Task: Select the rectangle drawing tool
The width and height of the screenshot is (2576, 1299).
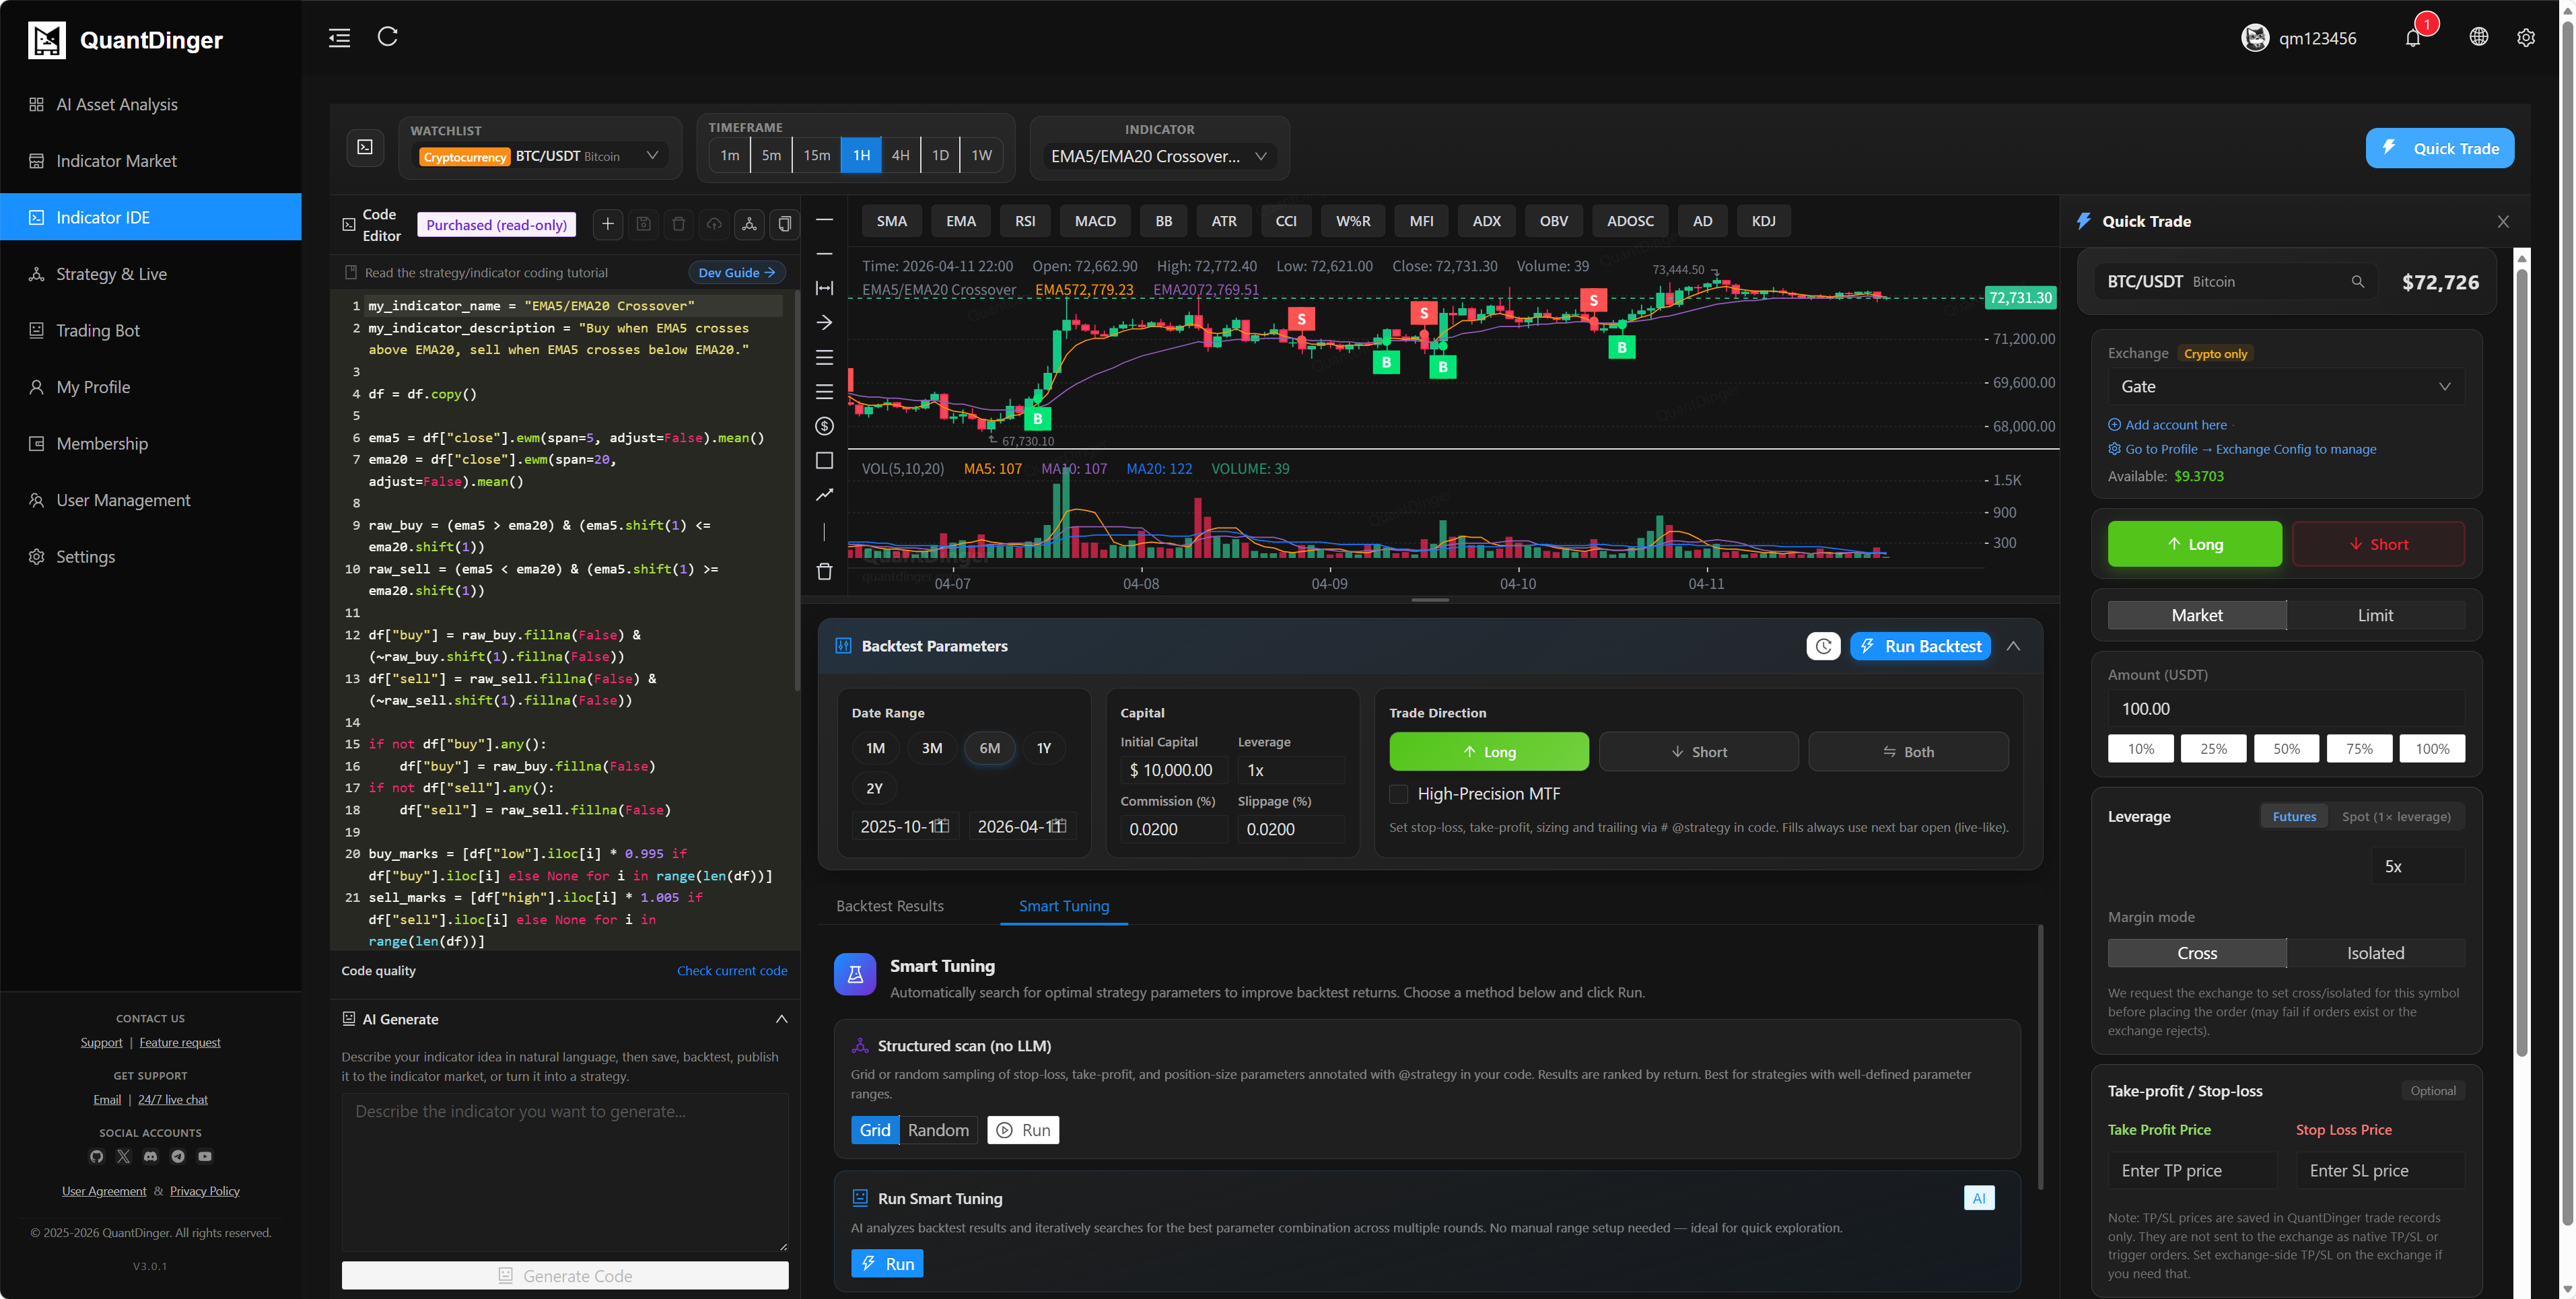Action: click(824, 460)
